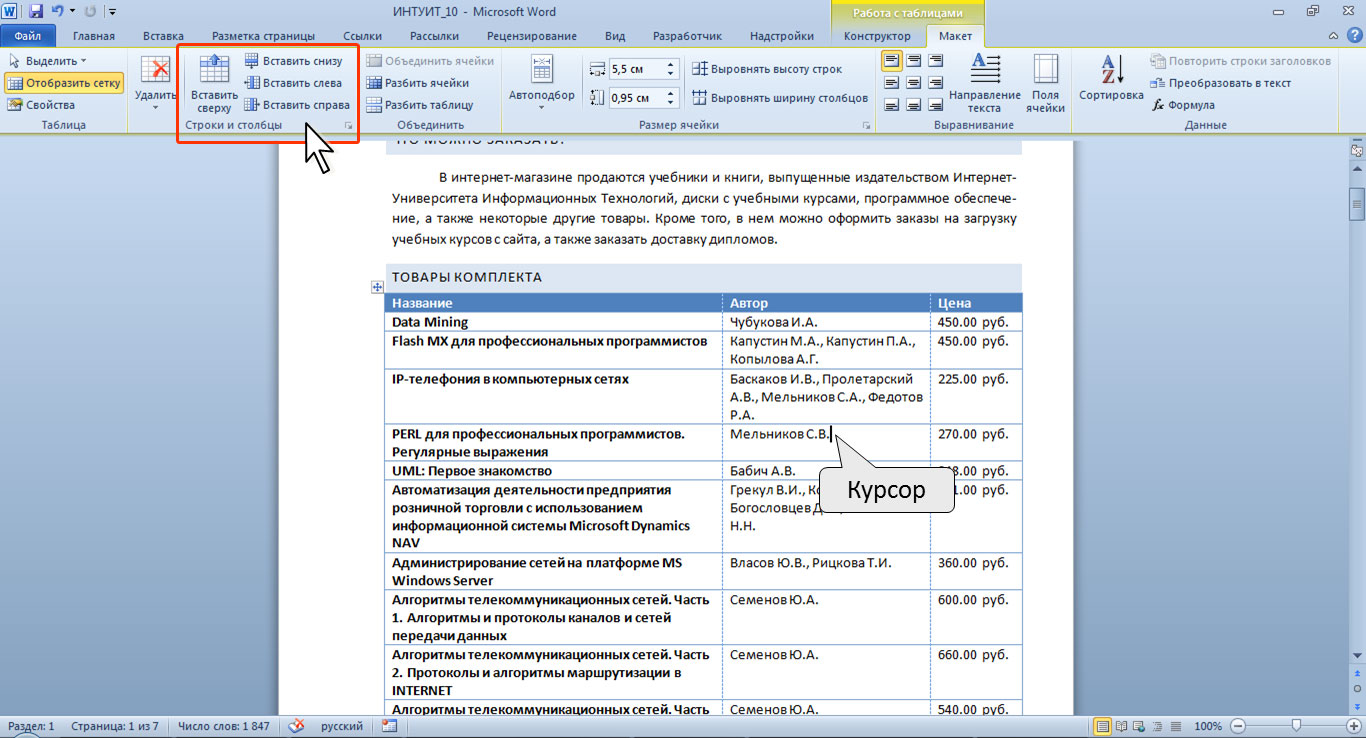Click the Data Mining table cell
1366x738 pixels.
click(x=554, y=322)
